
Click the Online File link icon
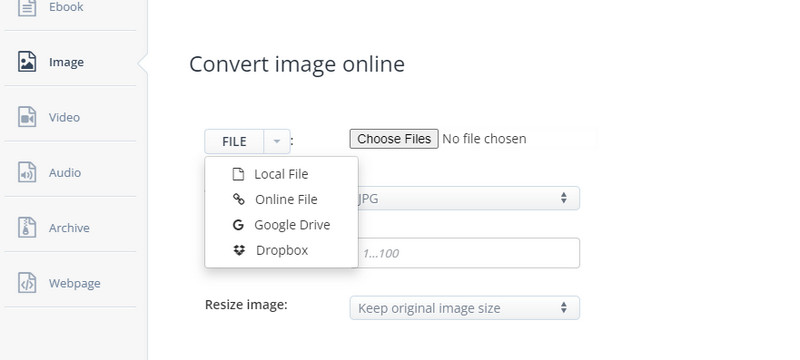(x=238, y=199)
